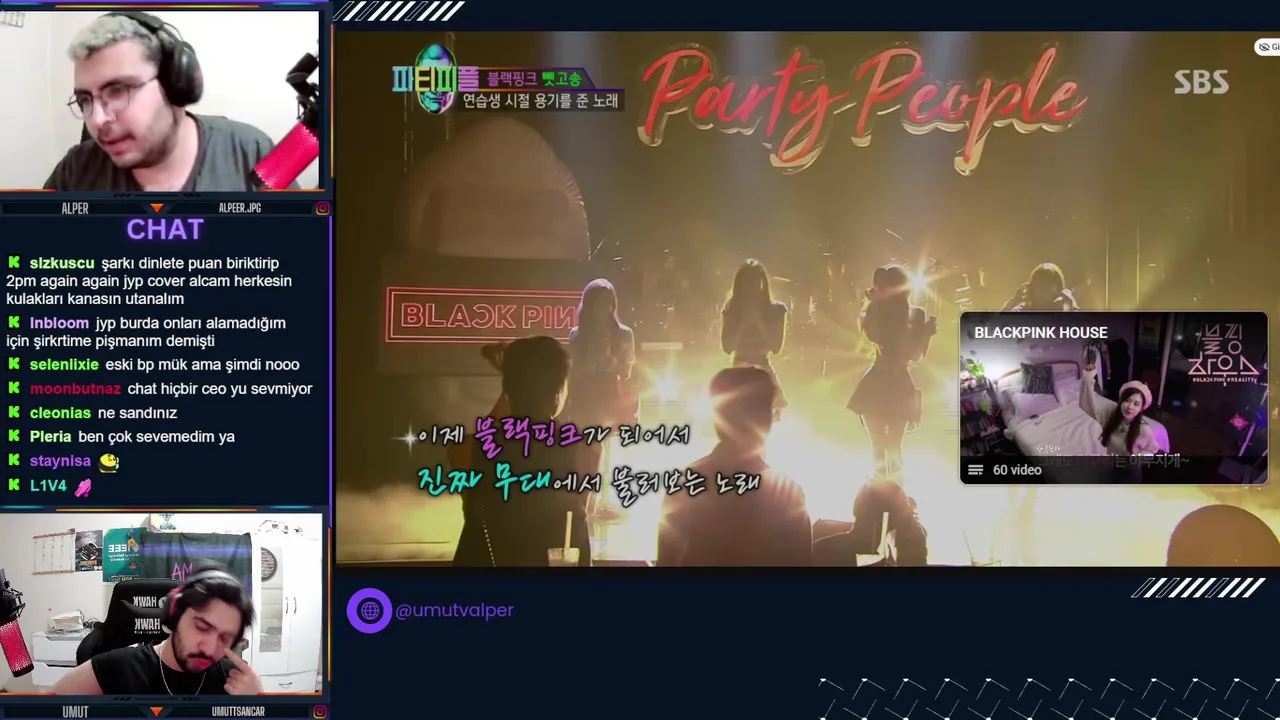Click the green K badge before slzkuscu
Viewport: 1280px width, 720px height.
point(14,263)
